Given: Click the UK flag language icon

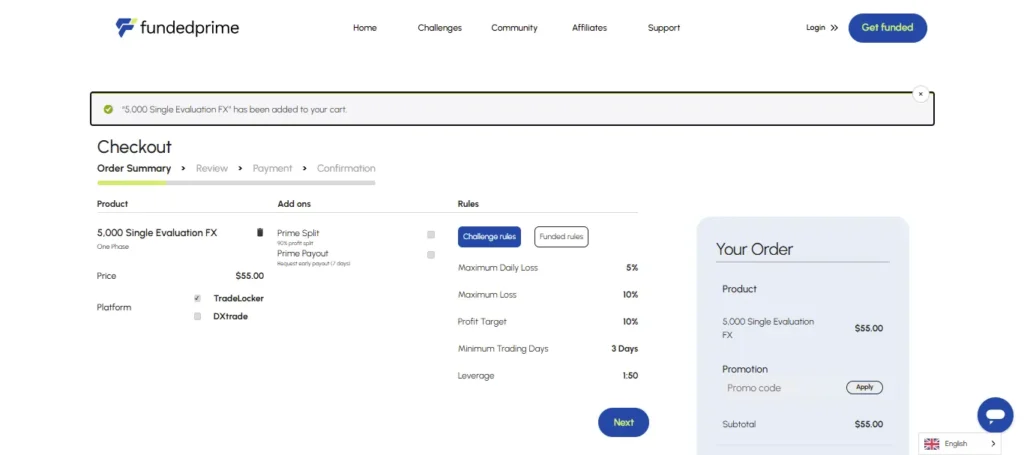Looking at the screenshot, I should tap(932, 444).
